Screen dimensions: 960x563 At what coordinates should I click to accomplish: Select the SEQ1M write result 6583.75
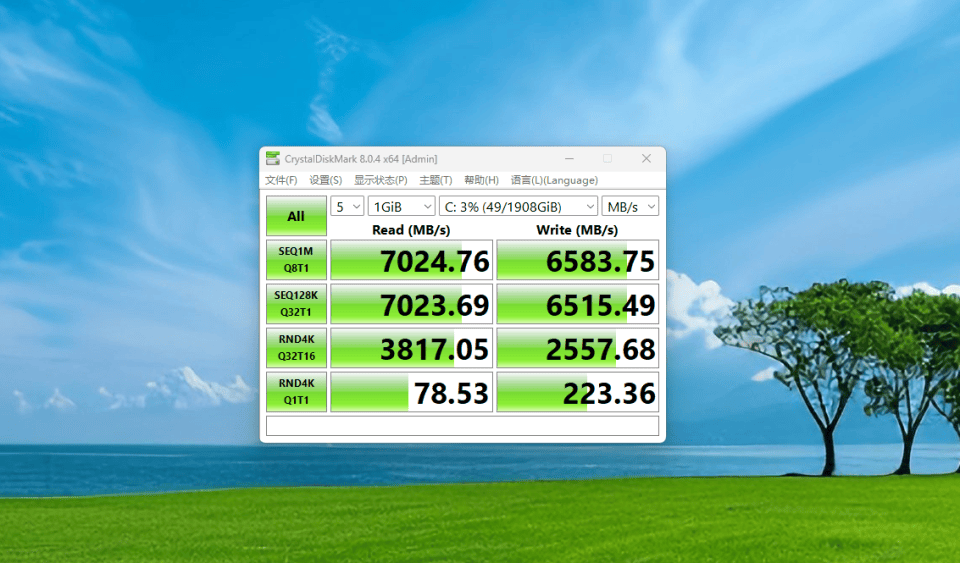[577, 260]
